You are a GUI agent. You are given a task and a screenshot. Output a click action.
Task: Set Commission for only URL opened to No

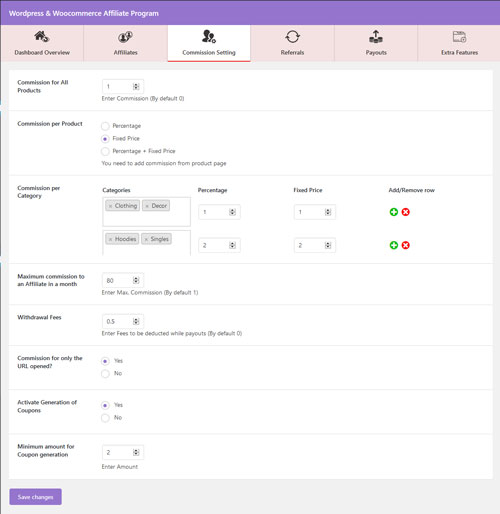[x=105, y=374]
